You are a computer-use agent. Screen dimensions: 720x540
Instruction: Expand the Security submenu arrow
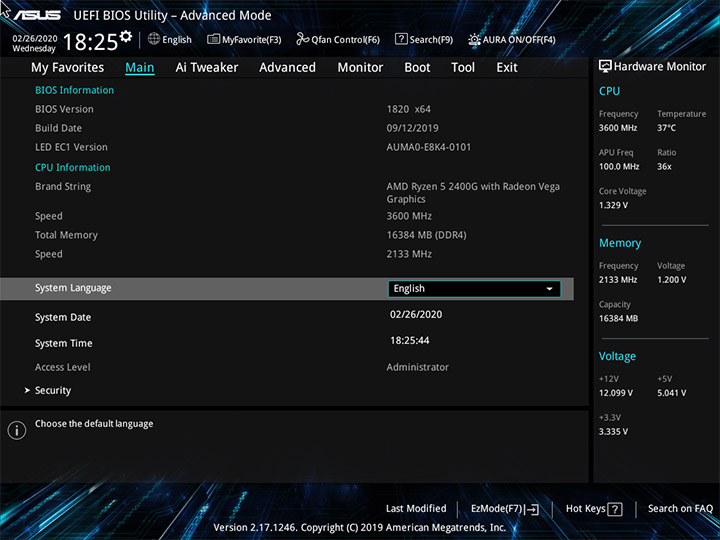pos(27,390)
